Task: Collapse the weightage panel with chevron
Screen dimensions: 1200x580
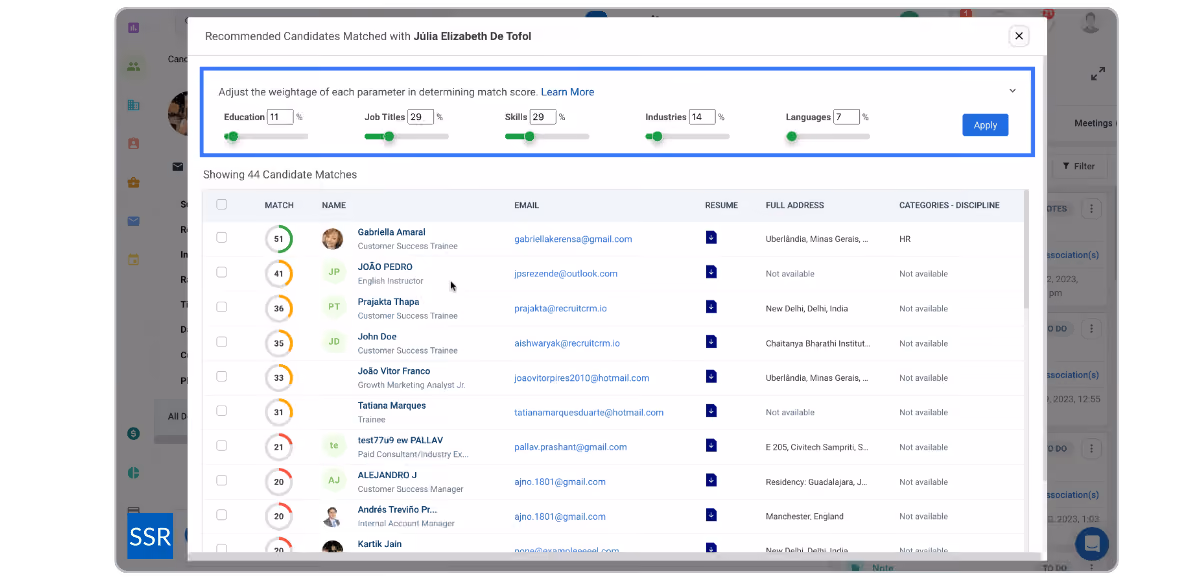Action: pos(1012,91)
